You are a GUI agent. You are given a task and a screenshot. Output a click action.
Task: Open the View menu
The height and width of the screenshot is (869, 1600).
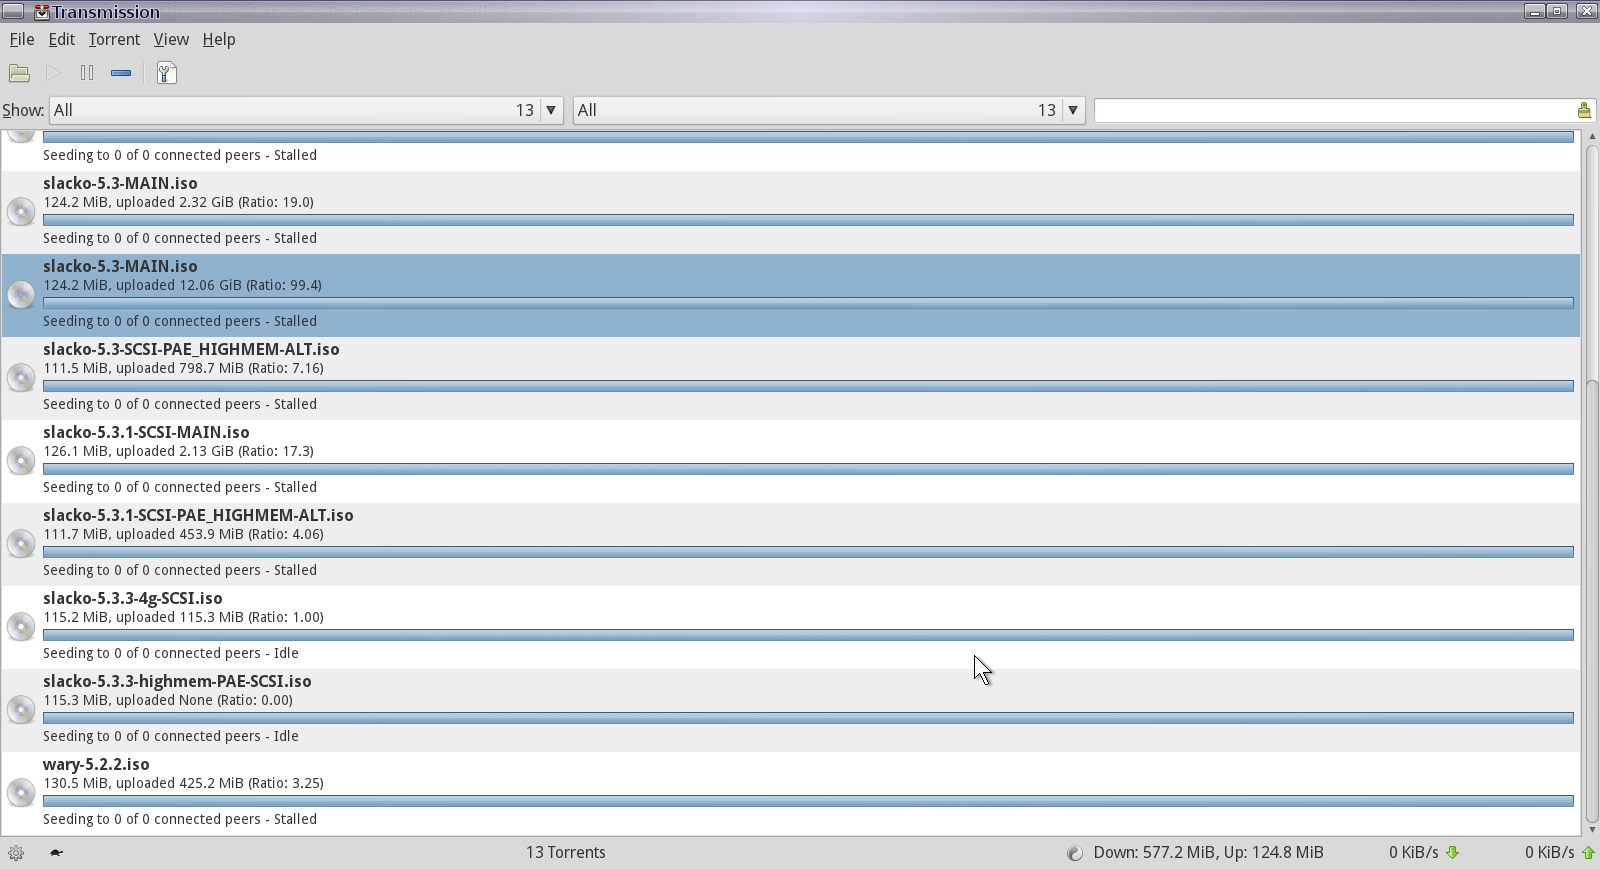click(171, 39)
